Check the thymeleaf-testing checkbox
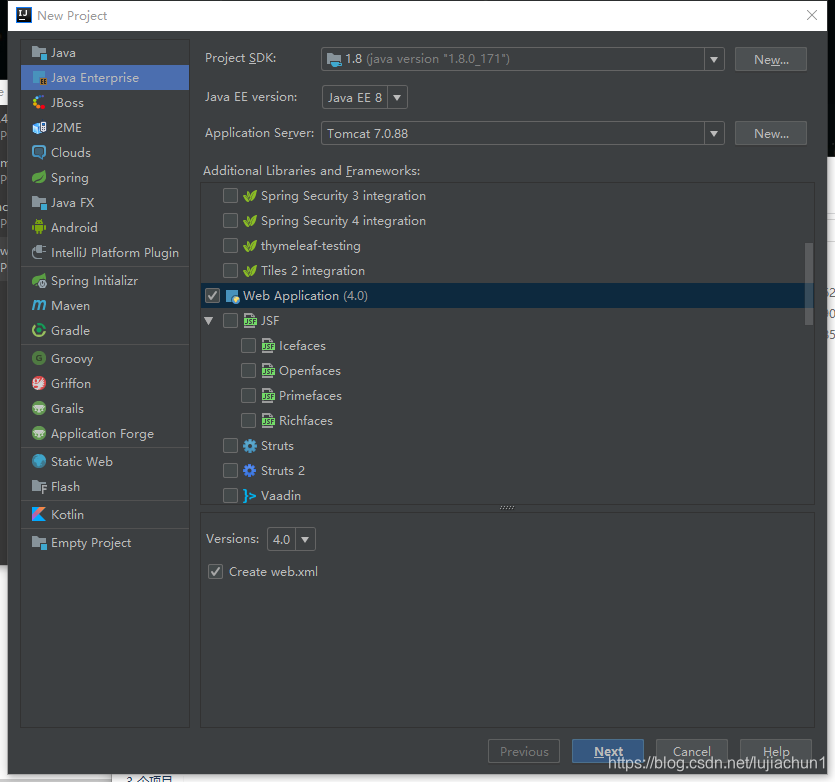The image size is (835, 782). [230, 246]
